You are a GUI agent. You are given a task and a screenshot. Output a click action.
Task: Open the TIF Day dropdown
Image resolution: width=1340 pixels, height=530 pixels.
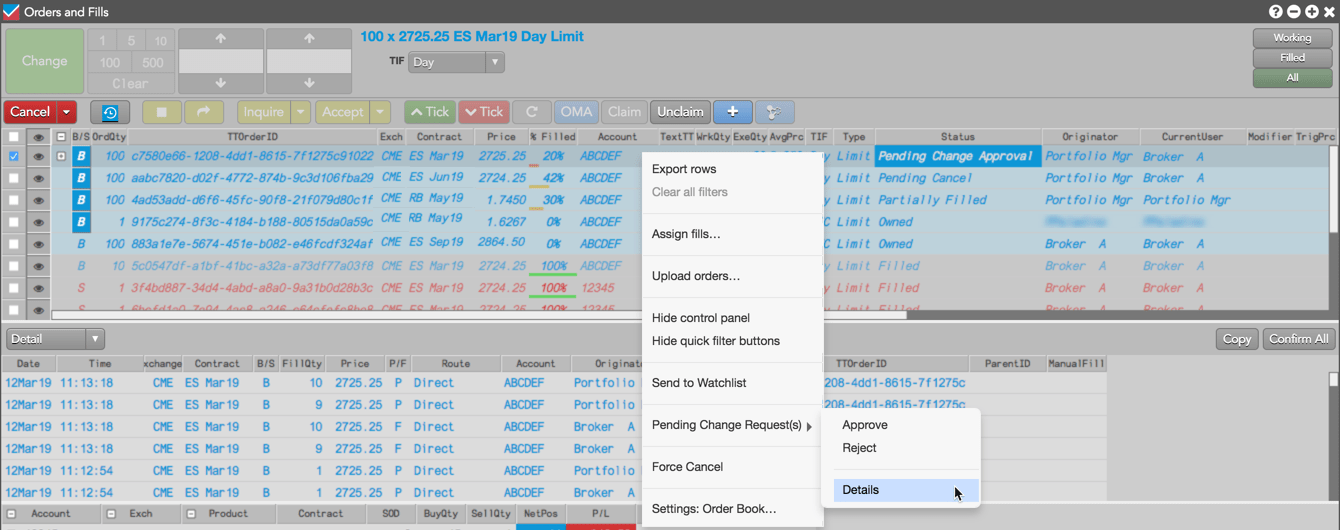coord(456,62)
